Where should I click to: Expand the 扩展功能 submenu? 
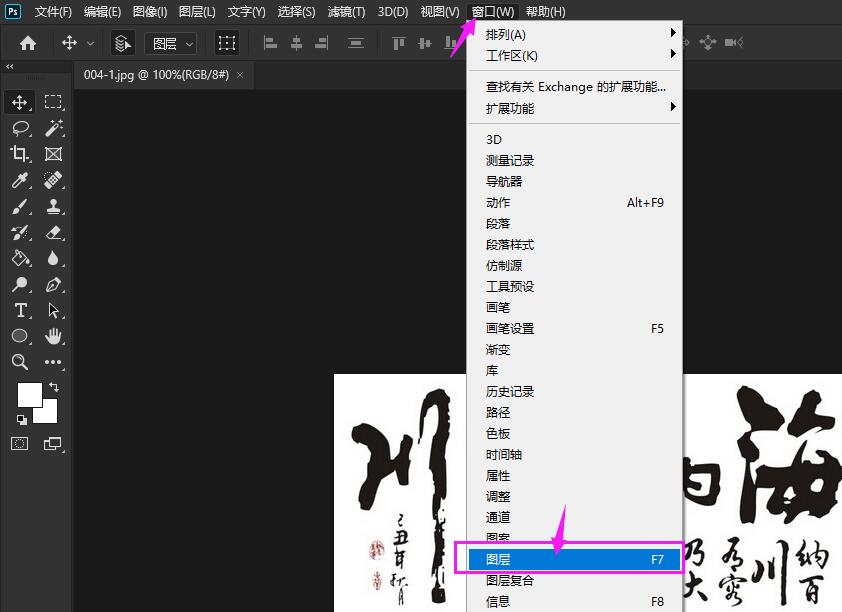tap(575, 108)
